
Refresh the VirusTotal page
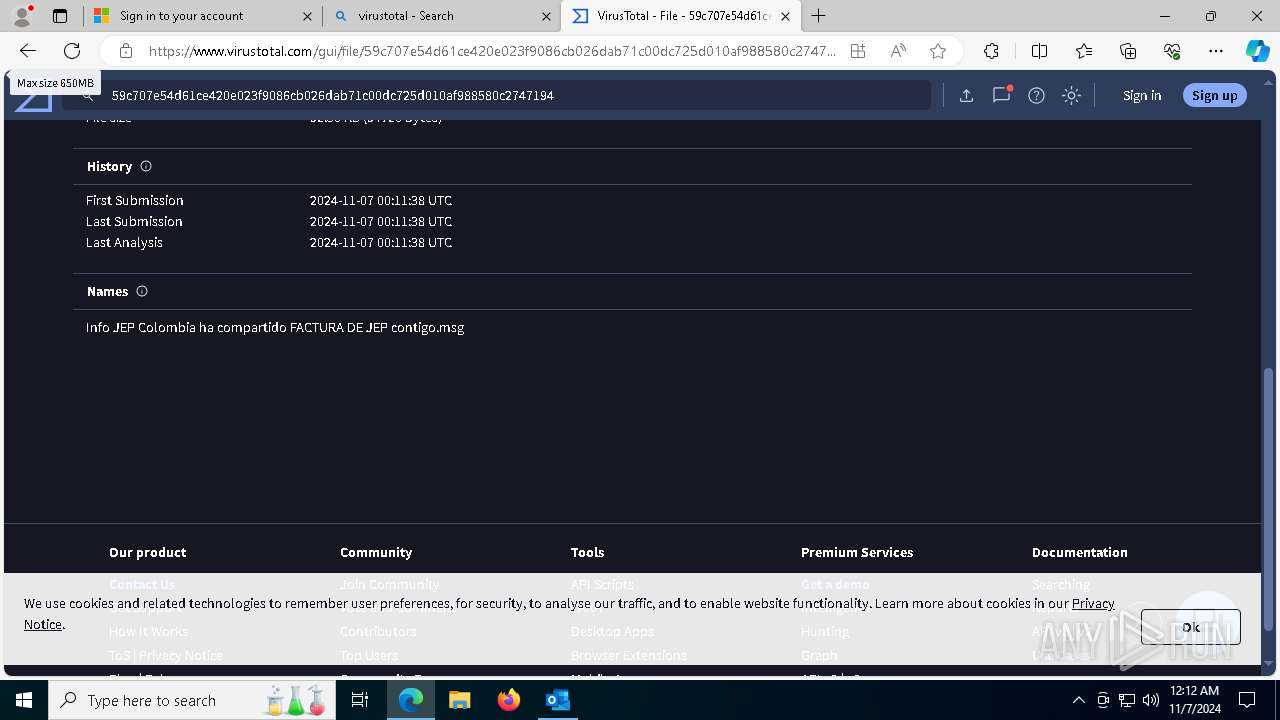click(x=72, y=51)
